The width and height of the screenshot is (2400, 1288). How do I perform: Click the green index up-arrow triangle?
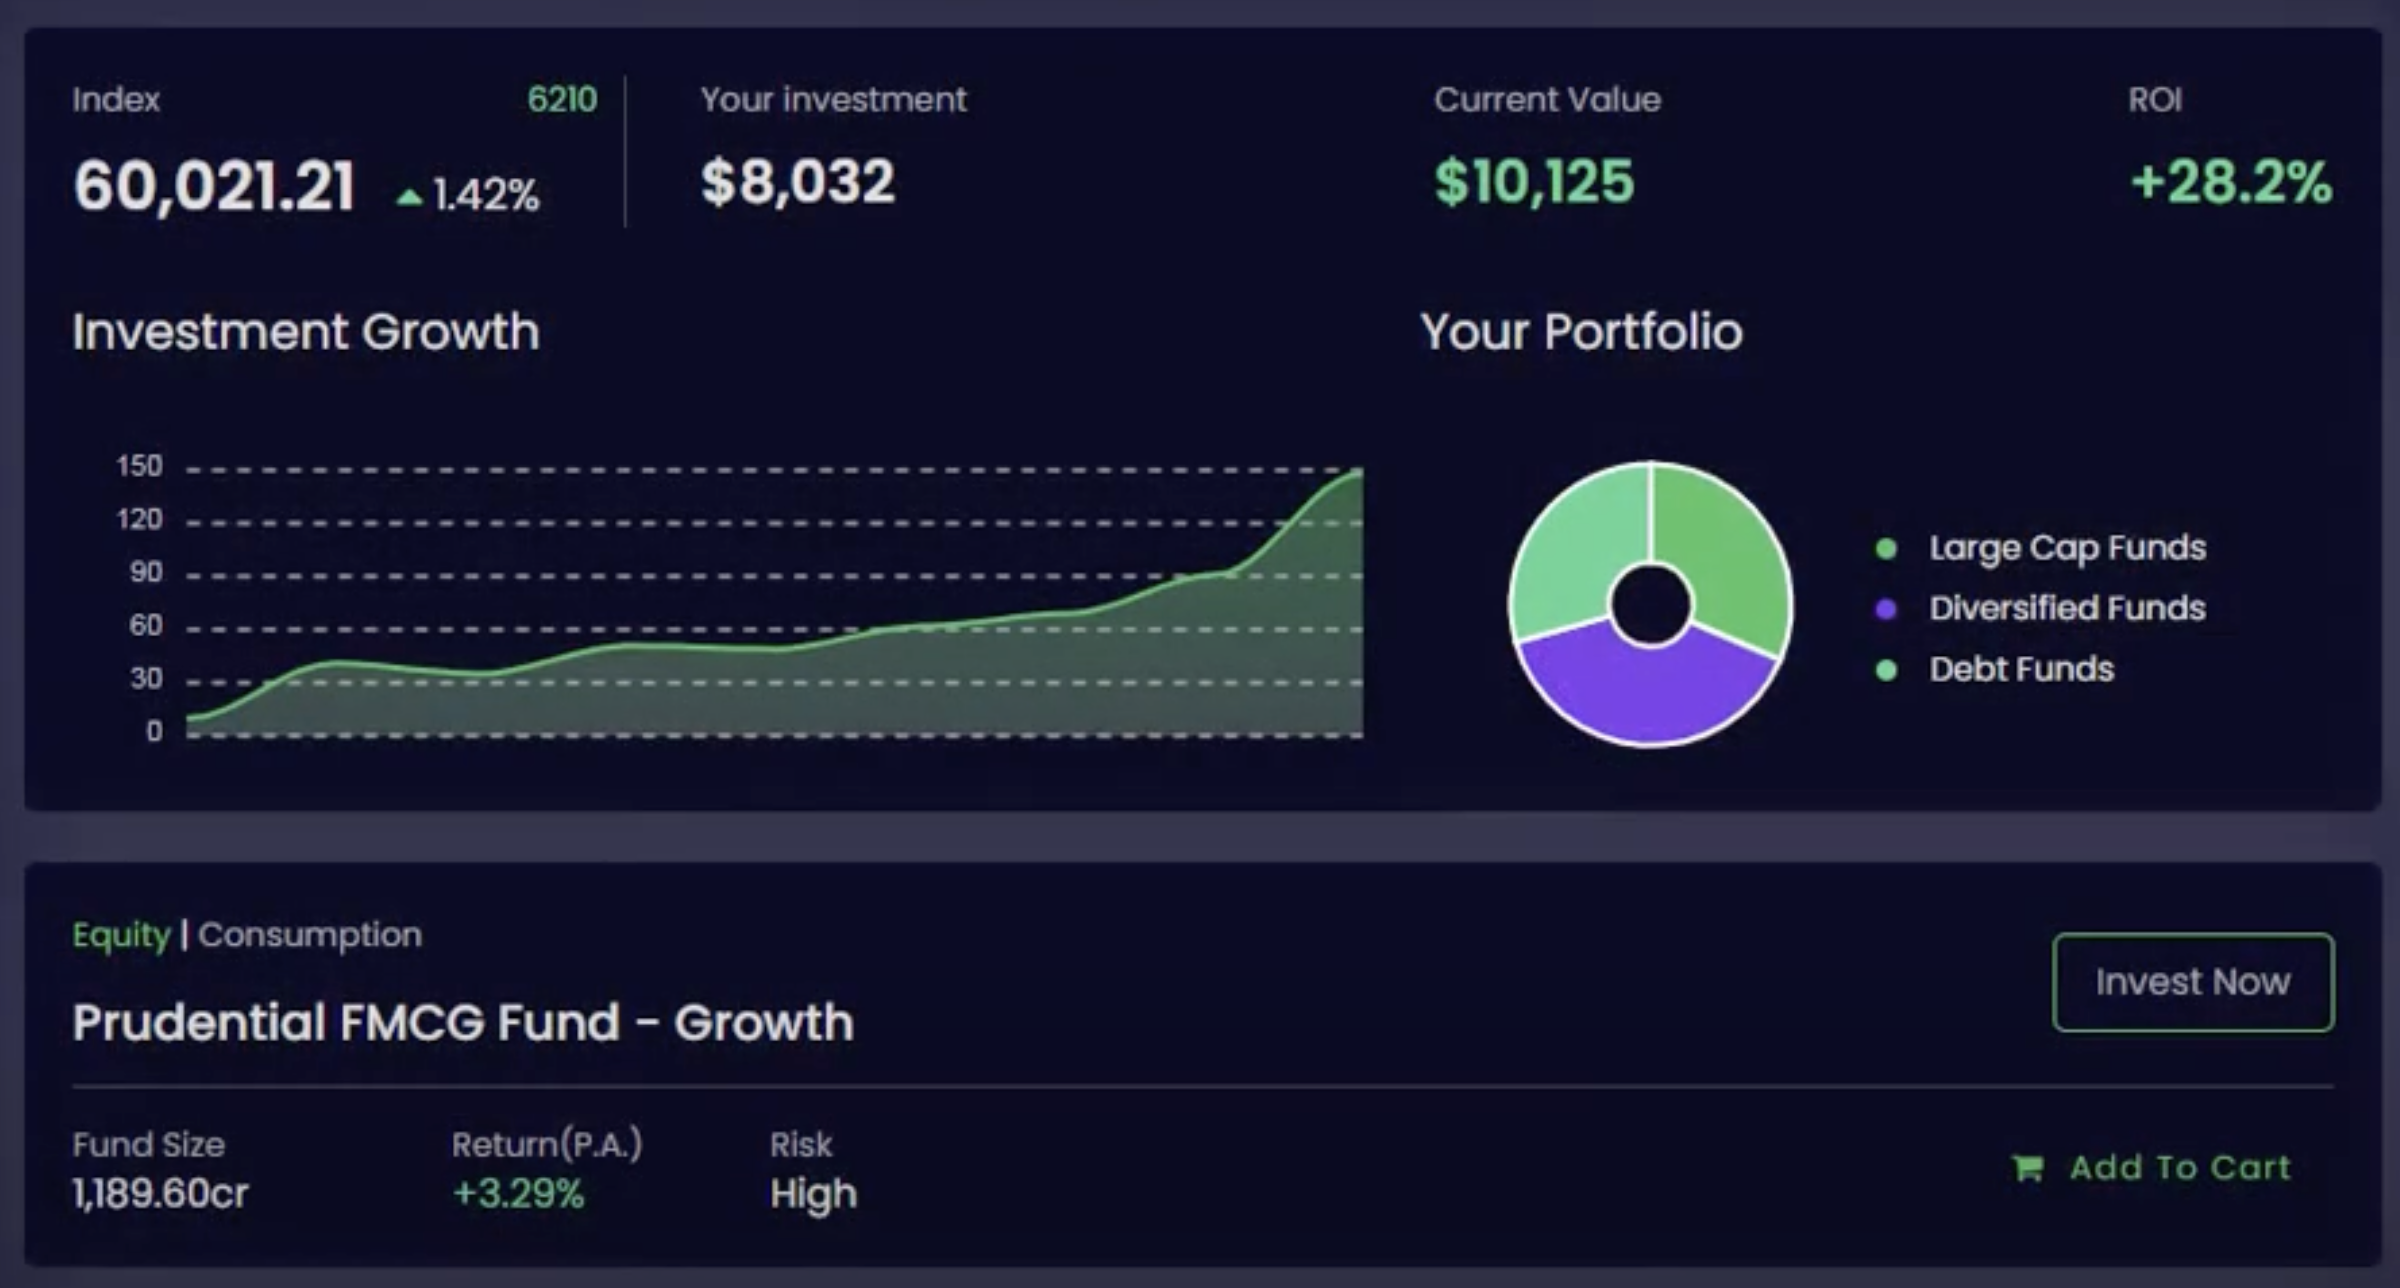coord(409,197)
